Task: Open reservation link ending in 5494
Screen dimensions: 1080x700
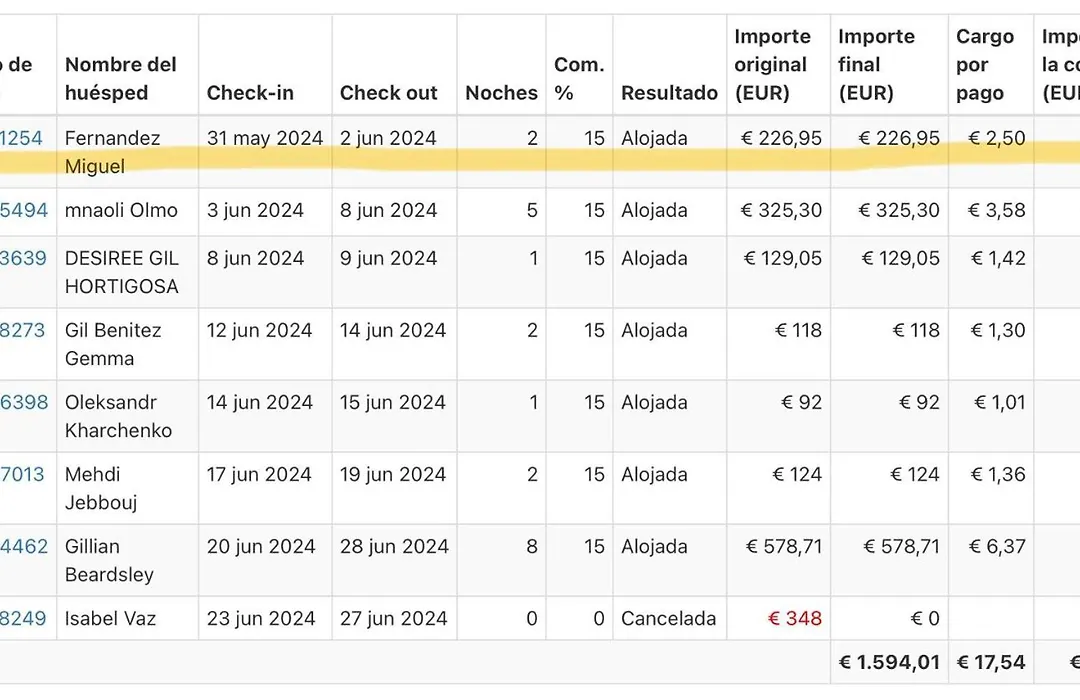Action: pos(24,210)
